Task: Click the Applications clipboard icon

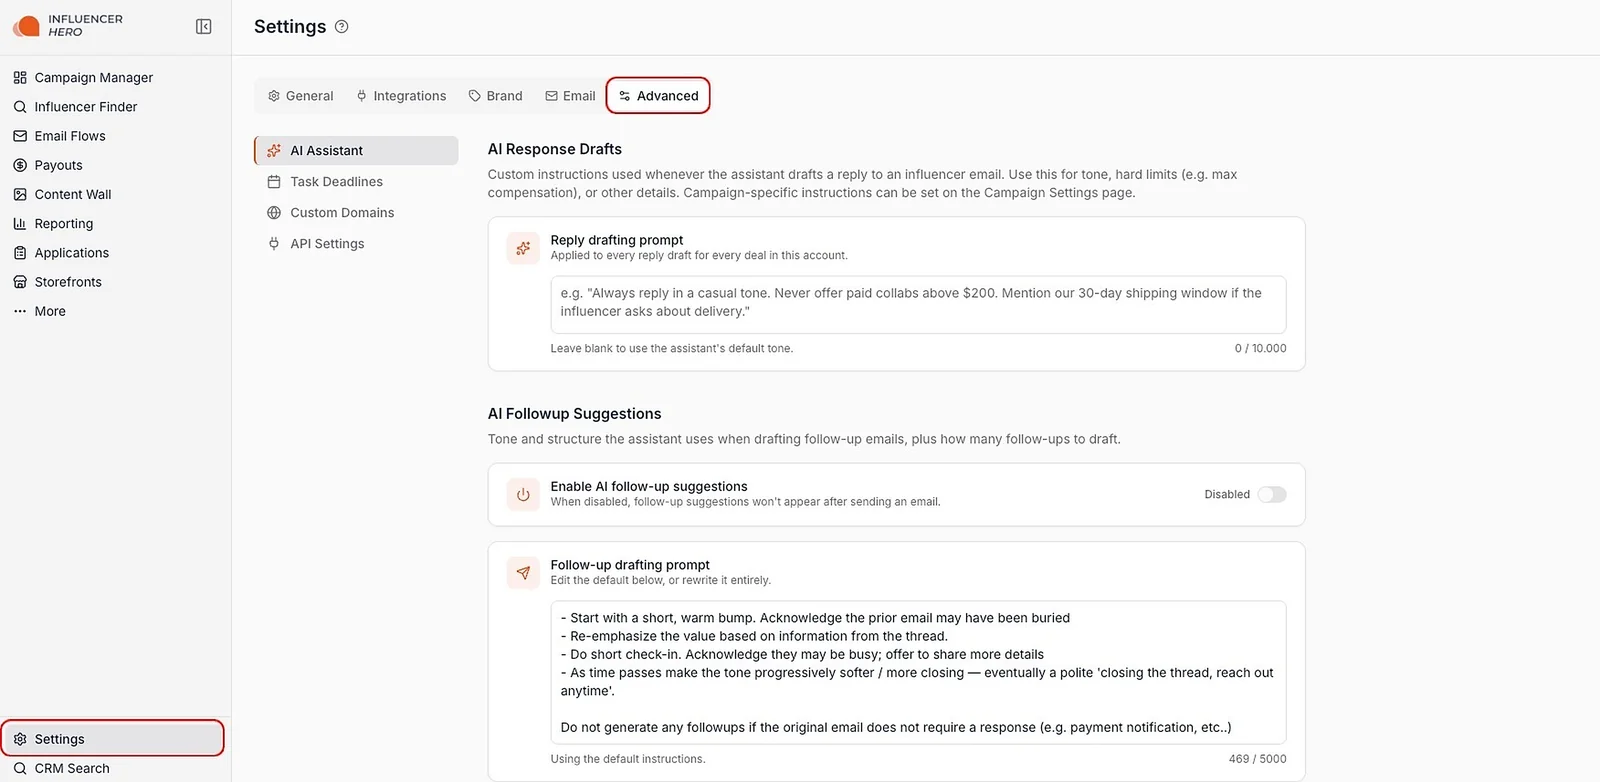Action: coord(20,253)
